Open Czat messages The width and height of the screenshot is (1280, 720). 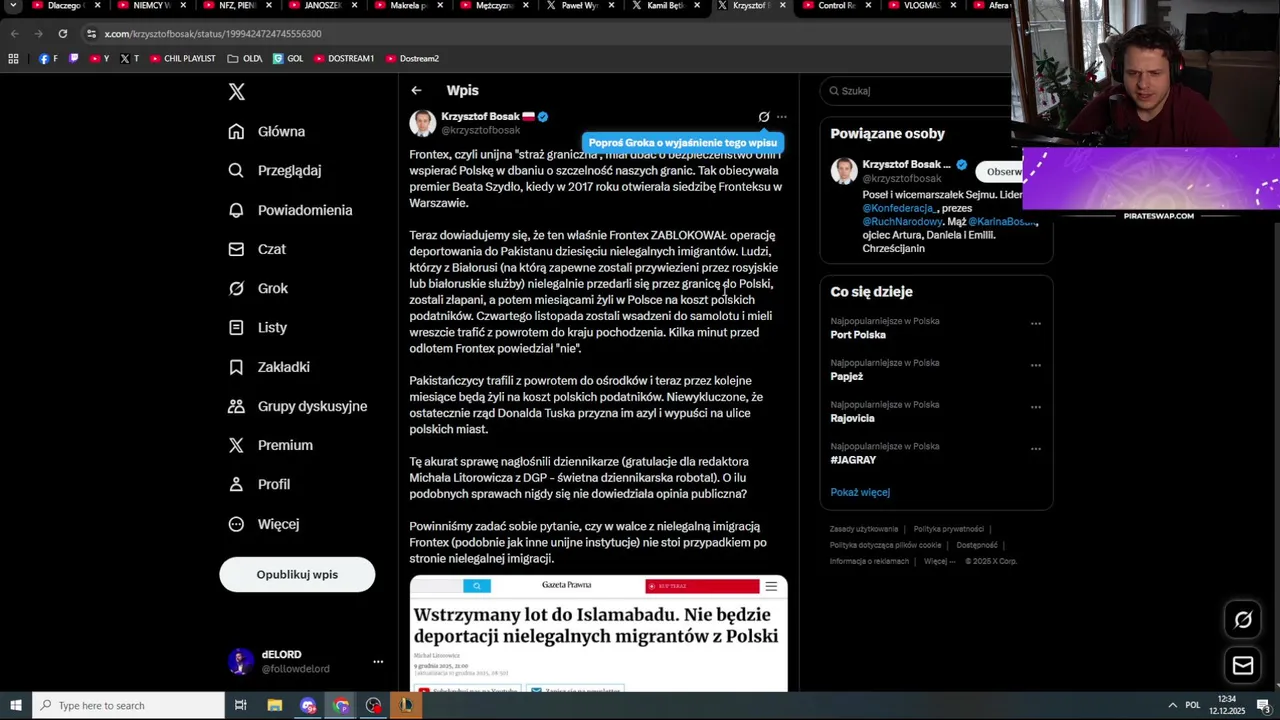pyautogui.click(x=257, y=249)
